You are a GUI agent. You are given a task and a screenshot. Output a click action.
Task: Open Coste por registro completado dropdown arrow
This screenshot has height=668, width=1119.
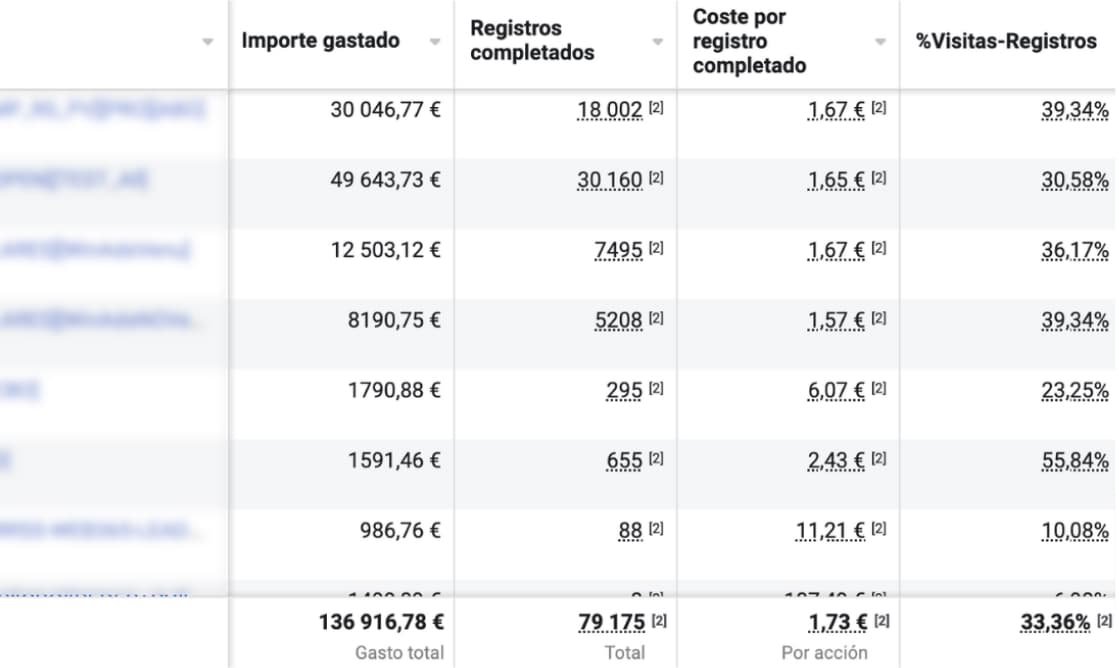coord(880,42)
